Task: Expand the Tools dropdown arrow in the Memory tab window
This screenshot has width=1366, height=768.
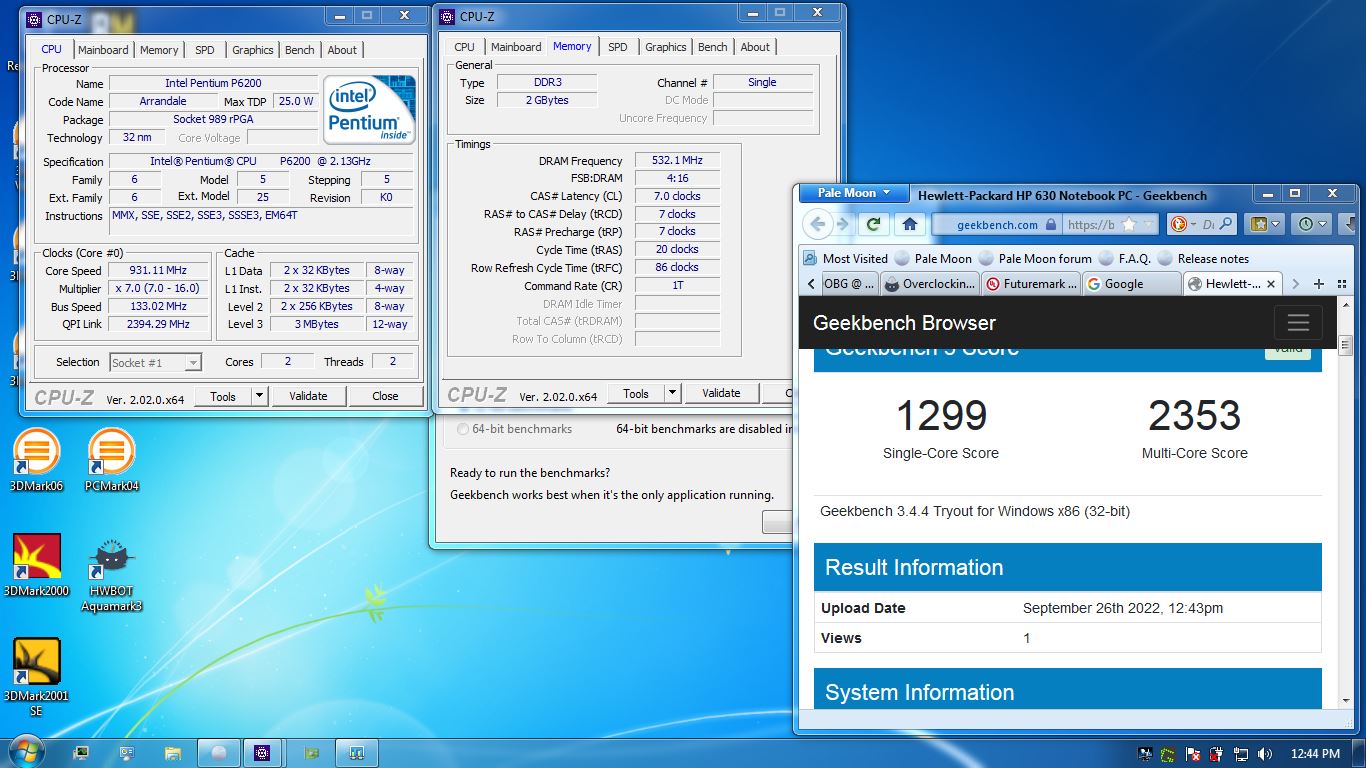Action: [672, 393]
